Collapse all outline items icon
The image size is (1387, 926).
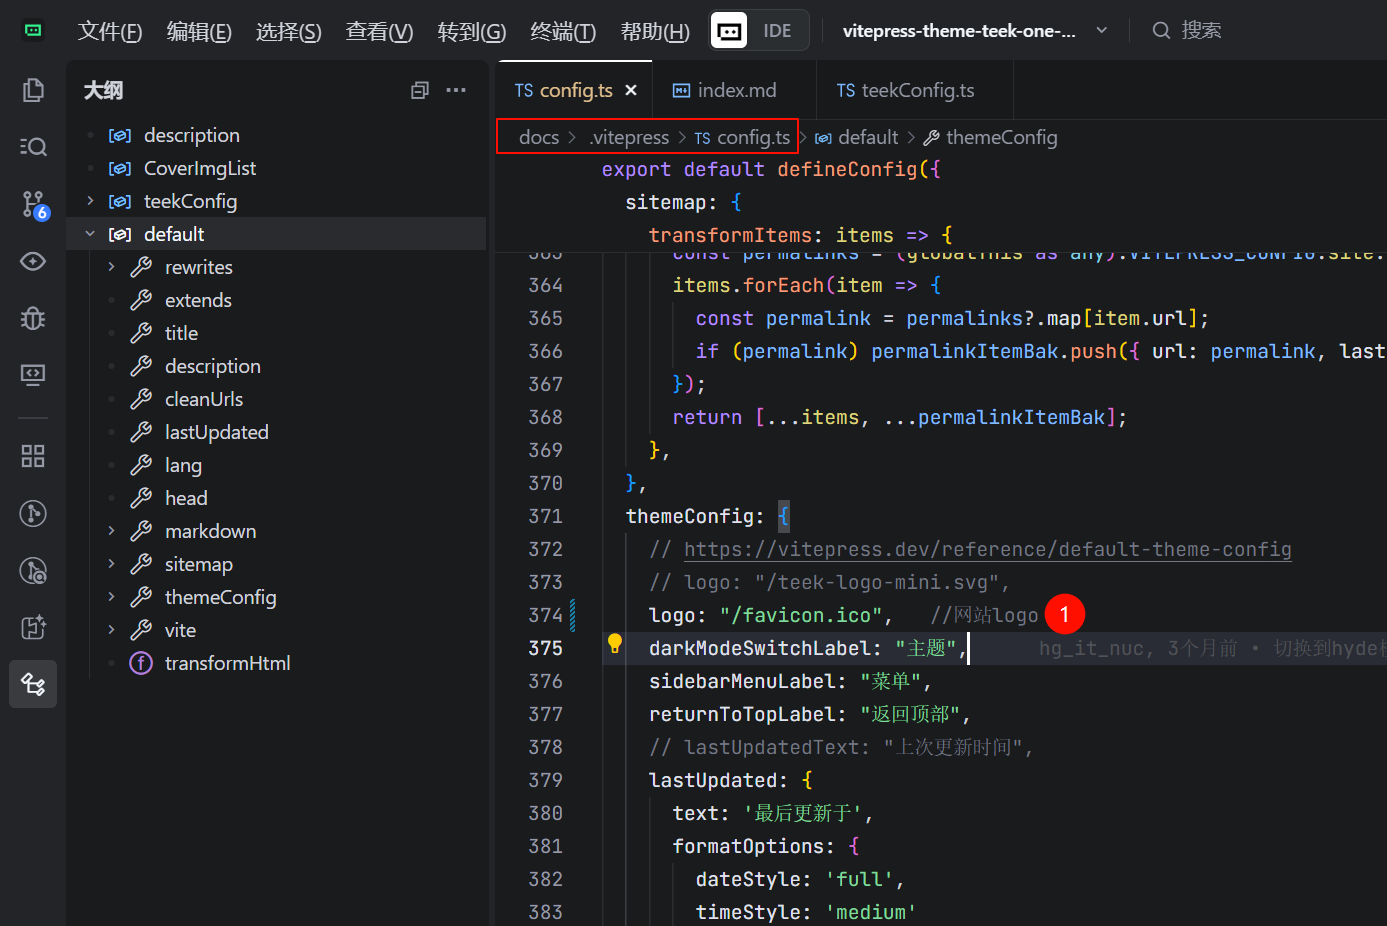[420, 90]
